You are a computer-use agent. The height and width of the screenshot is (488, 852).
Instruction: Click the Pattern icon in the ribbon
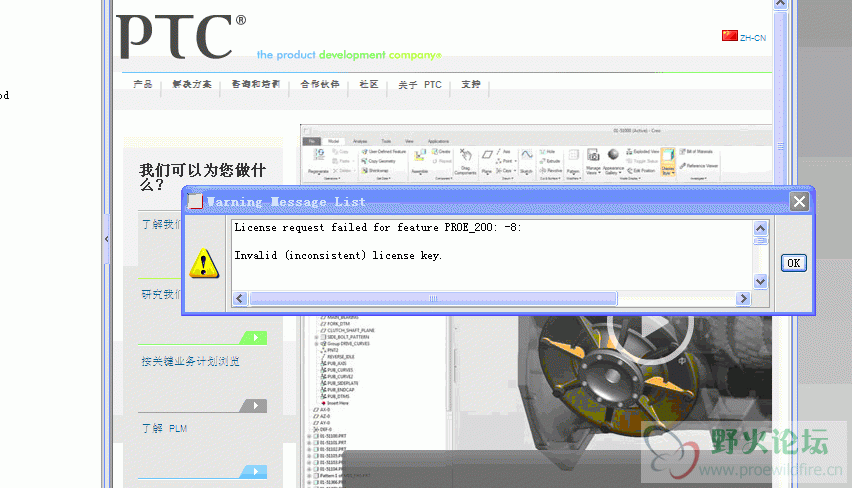pyautogui.click(x=573, y=155)
